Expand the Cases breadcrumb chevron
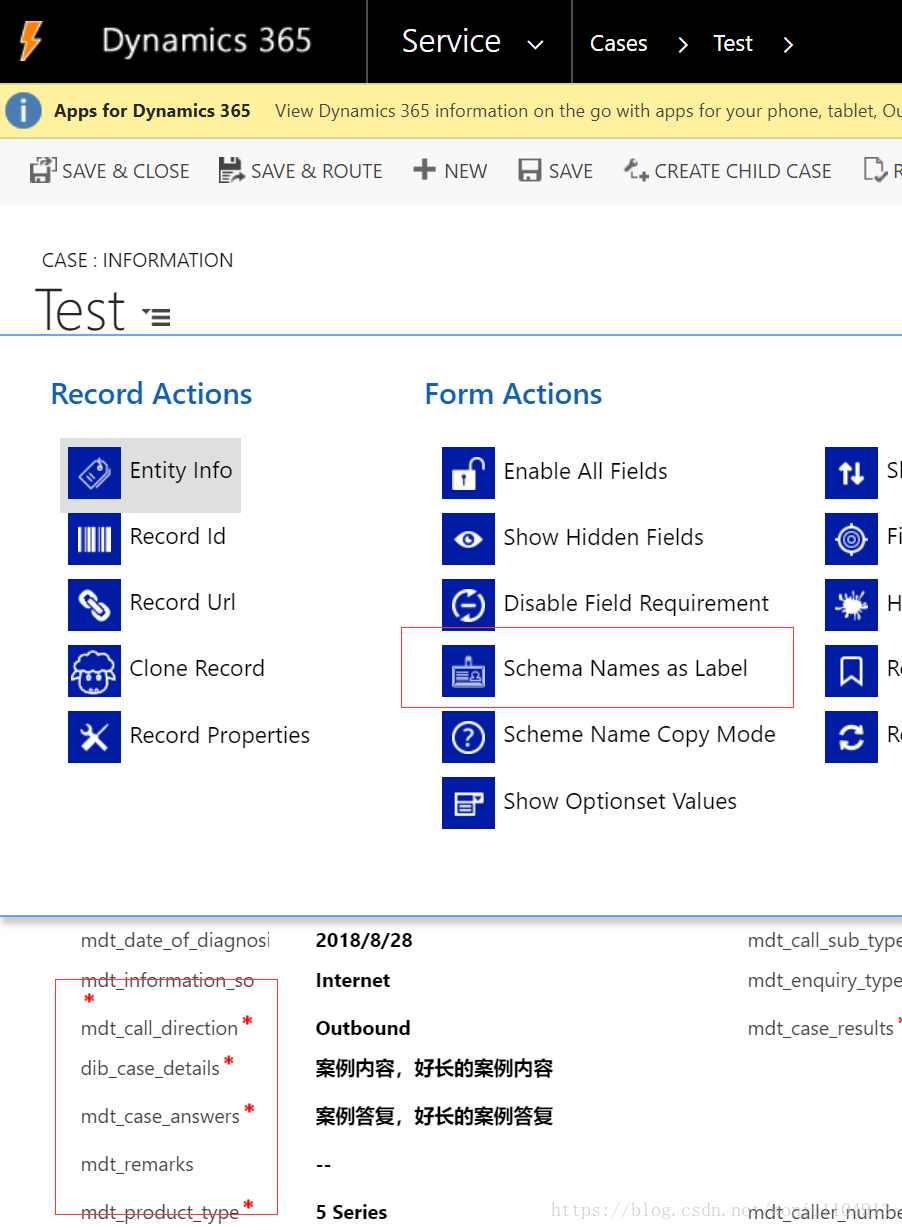 [x=683, y=44]
